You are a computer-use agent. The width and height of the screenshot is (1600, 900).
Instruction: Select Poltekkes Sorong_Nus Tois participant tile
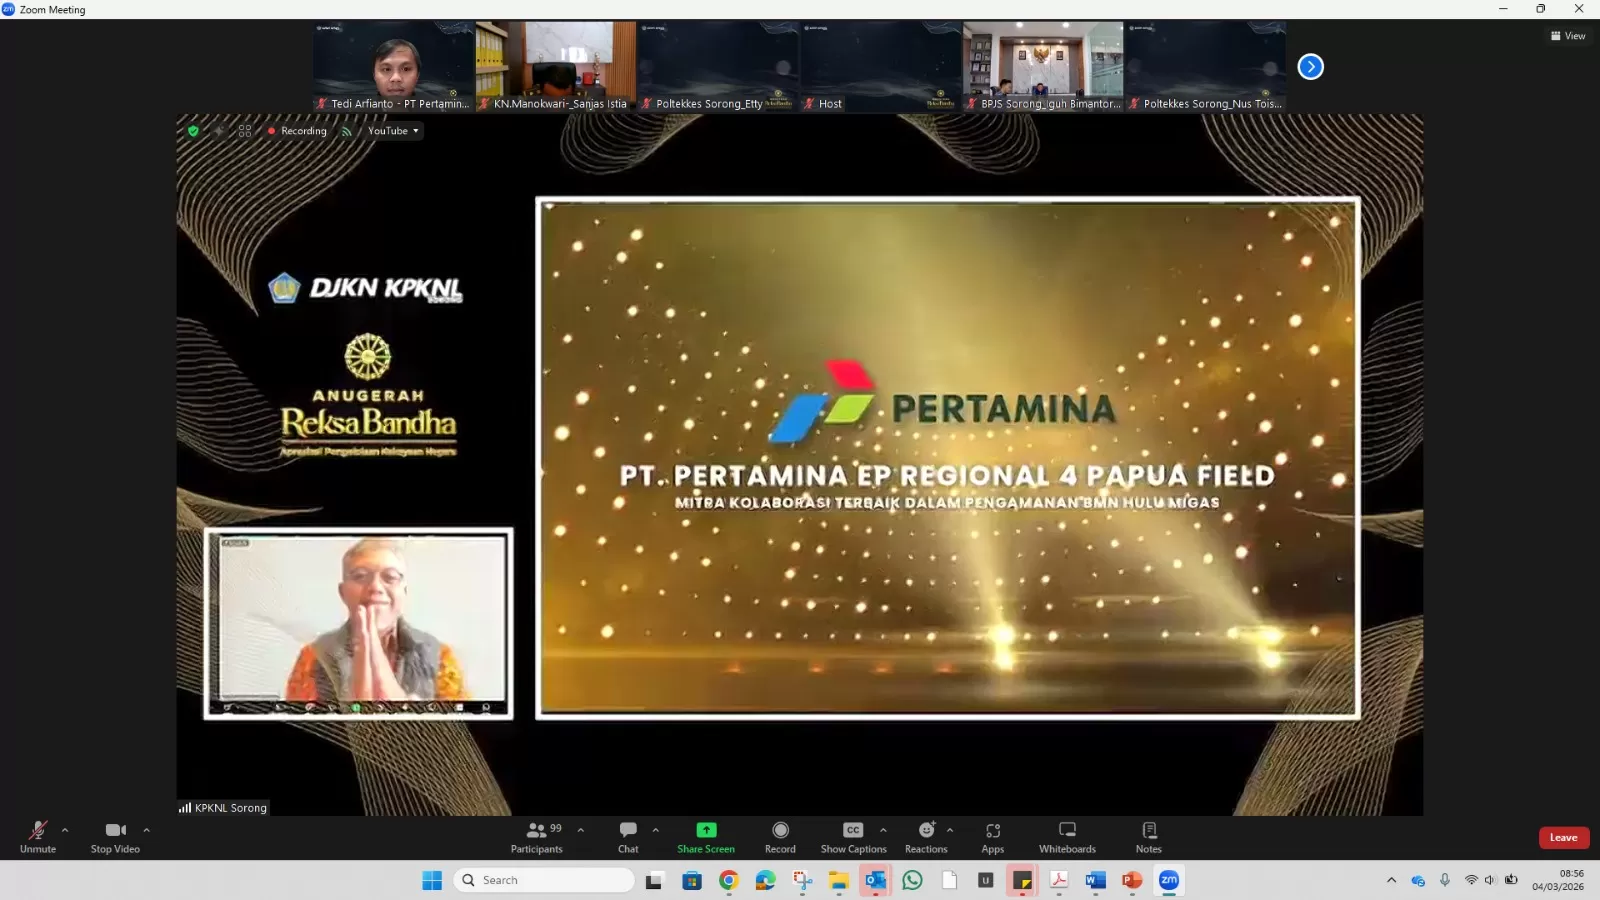click(1206, 67)
